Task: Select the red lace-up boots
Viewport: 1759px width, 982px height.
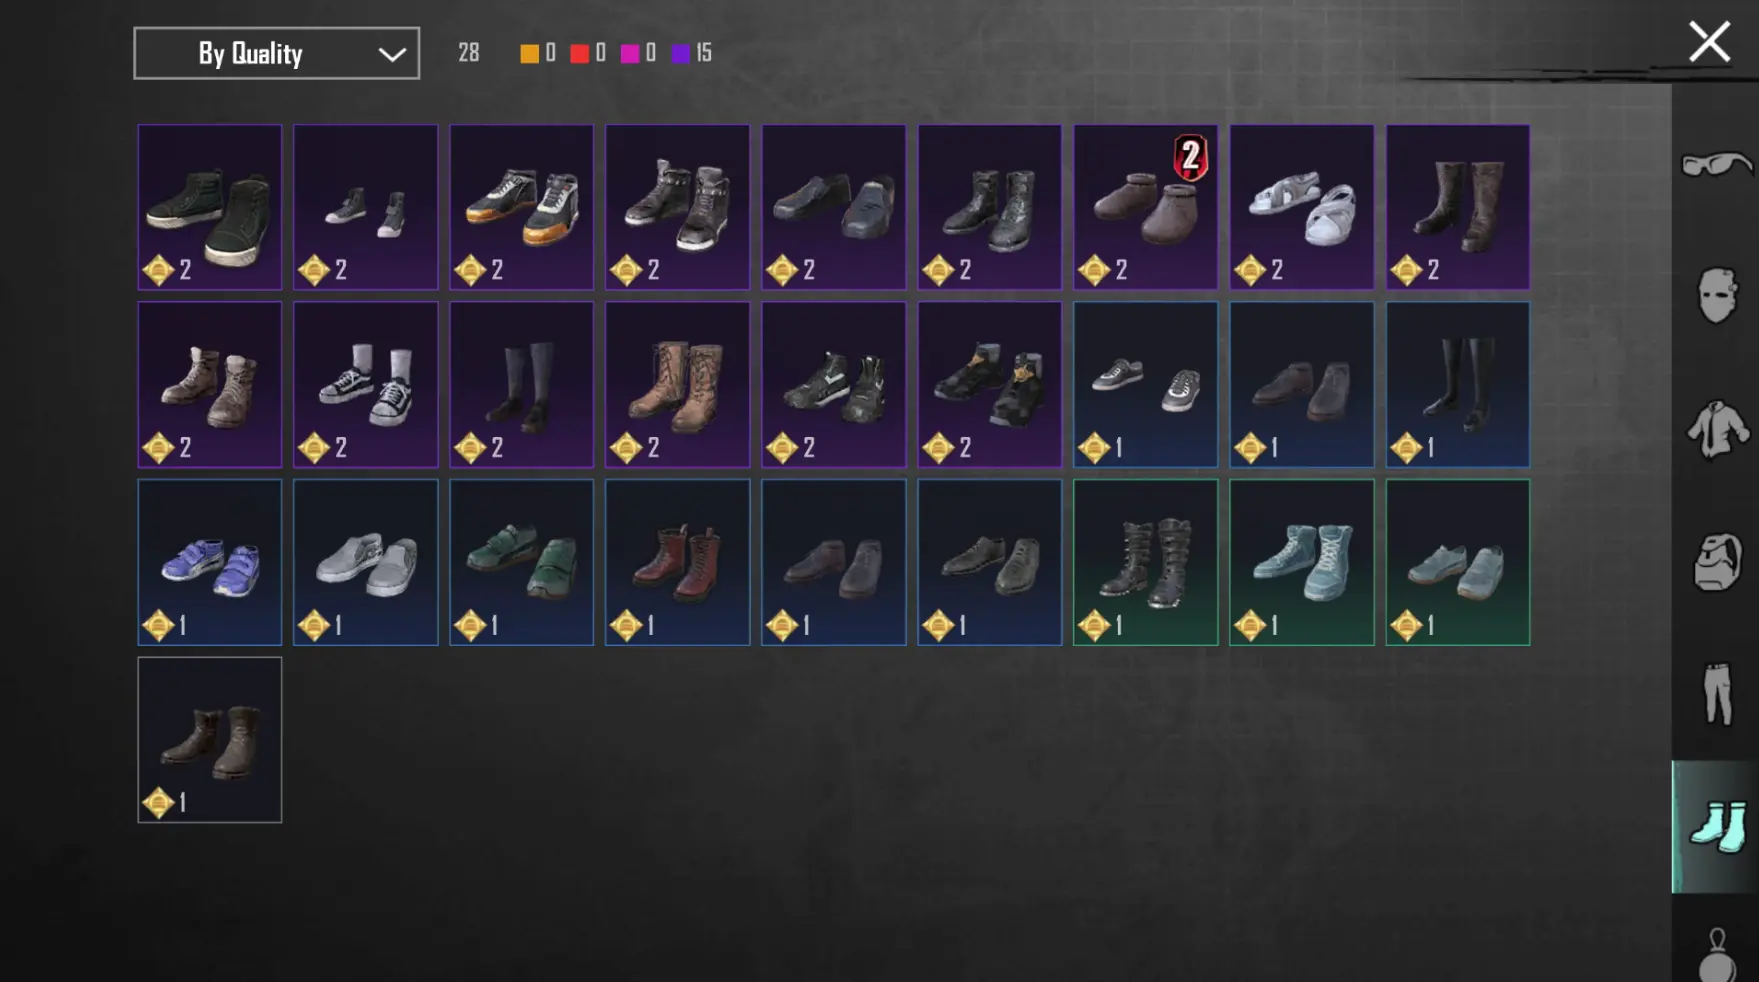Action: pos(677,562)
